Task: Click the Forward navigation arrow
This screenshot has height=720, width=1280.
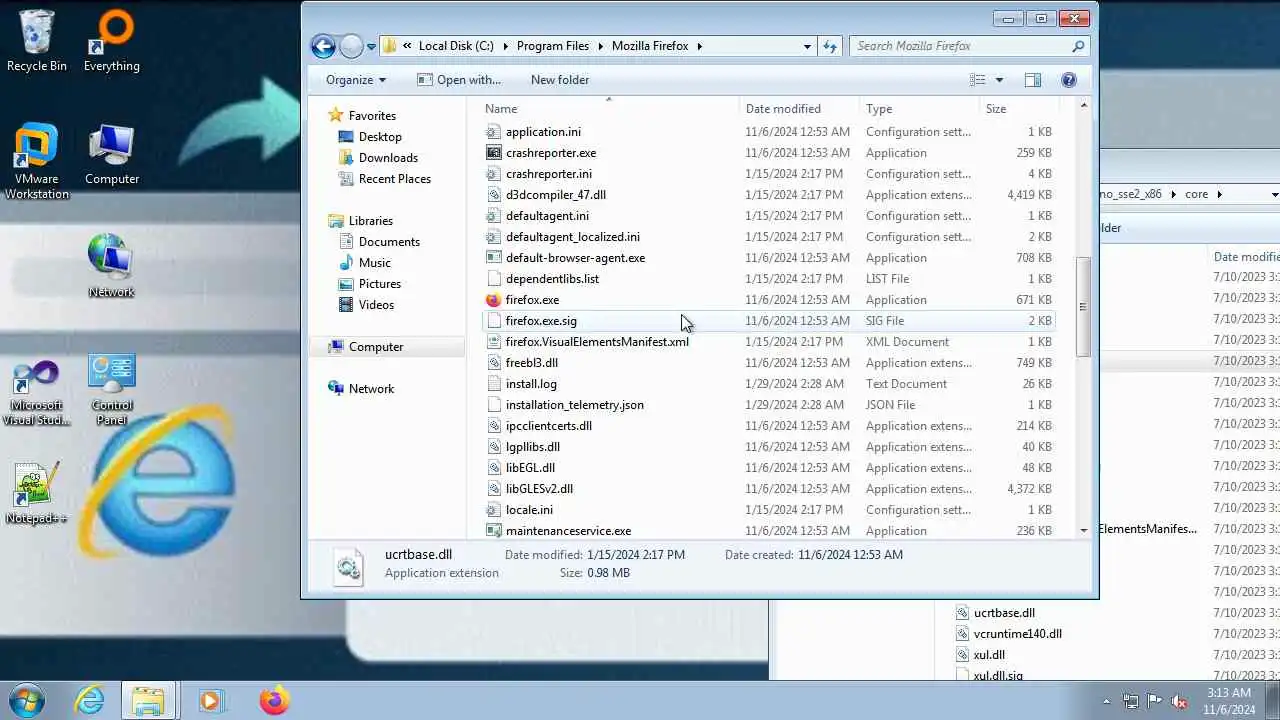Action: click(351, 46)
